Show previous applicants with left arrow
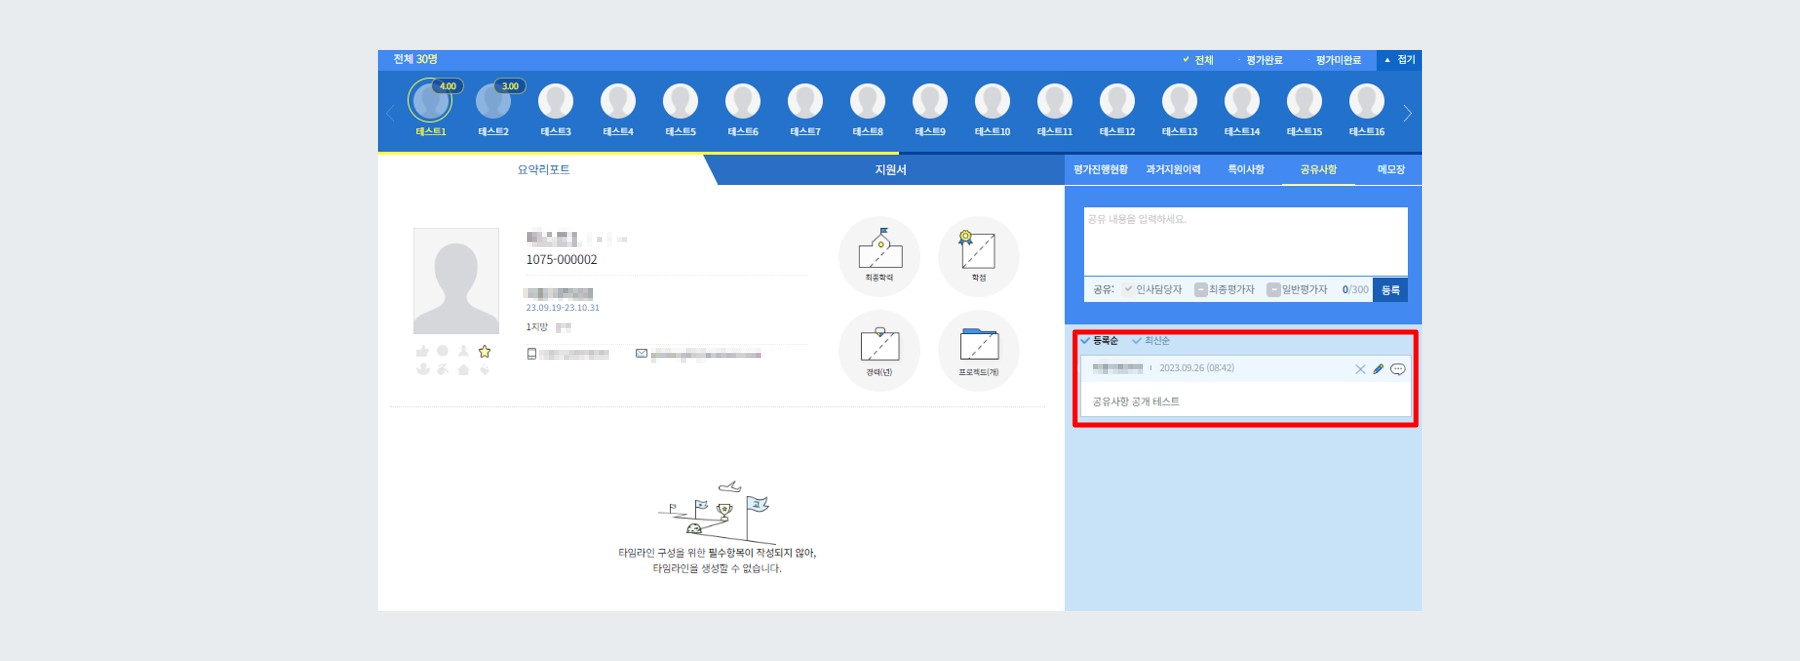 tap(391, 113)
